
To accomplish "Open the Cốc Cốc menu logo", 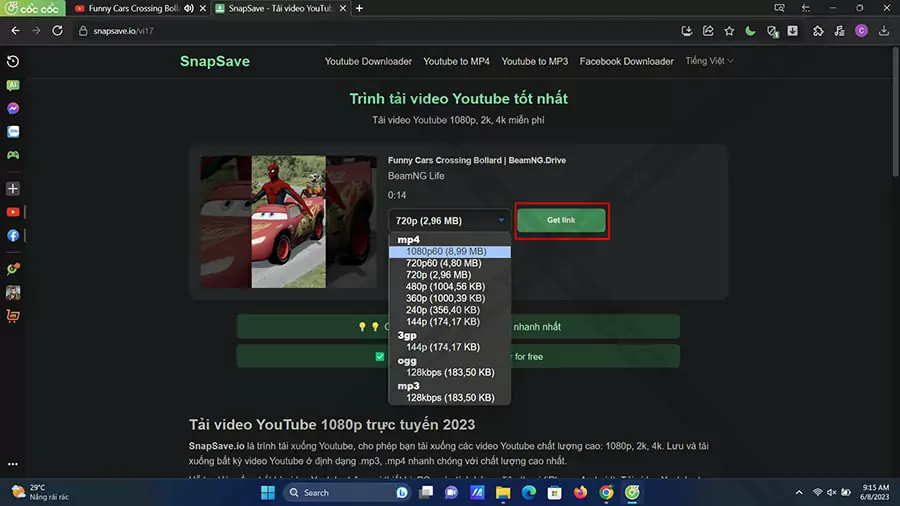I will pyautogui.click(x=32, y=9).
